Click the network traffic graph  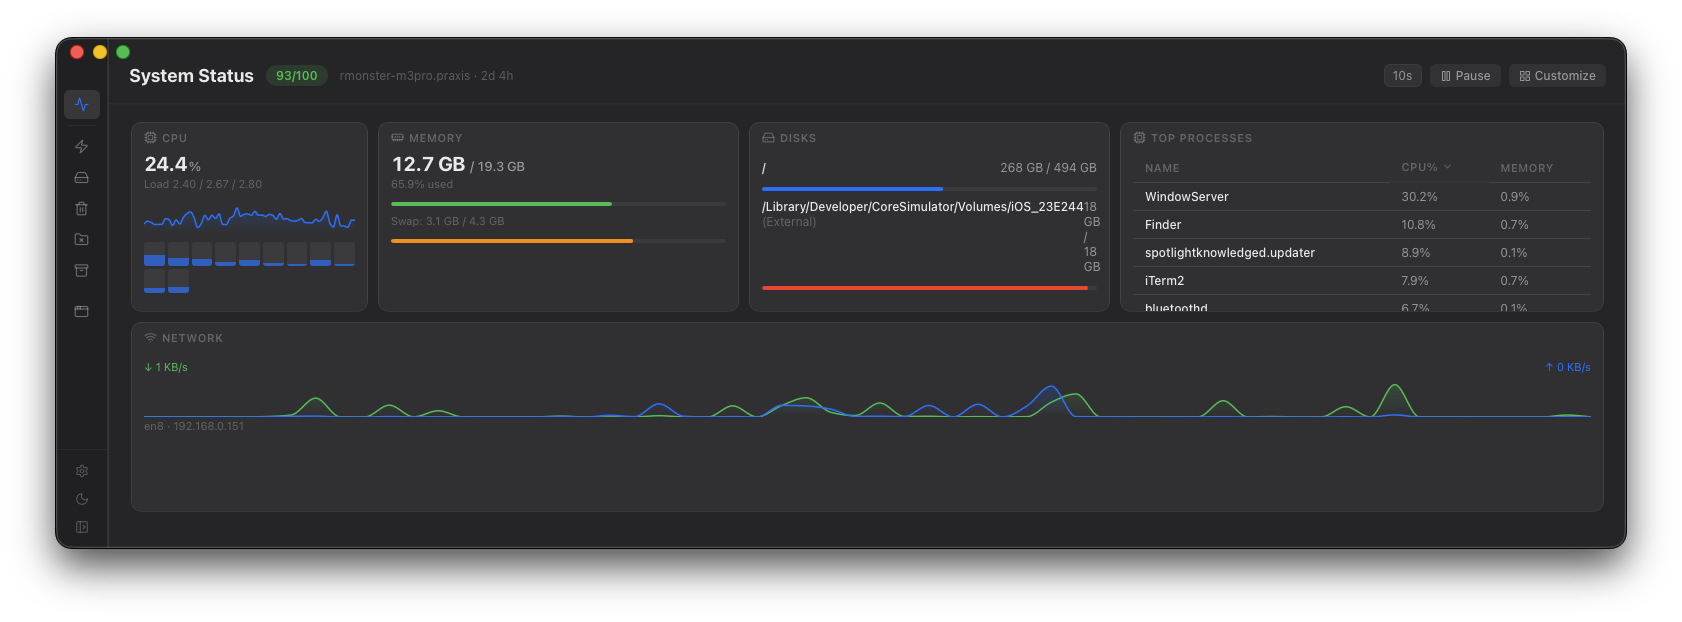point(867,400)
